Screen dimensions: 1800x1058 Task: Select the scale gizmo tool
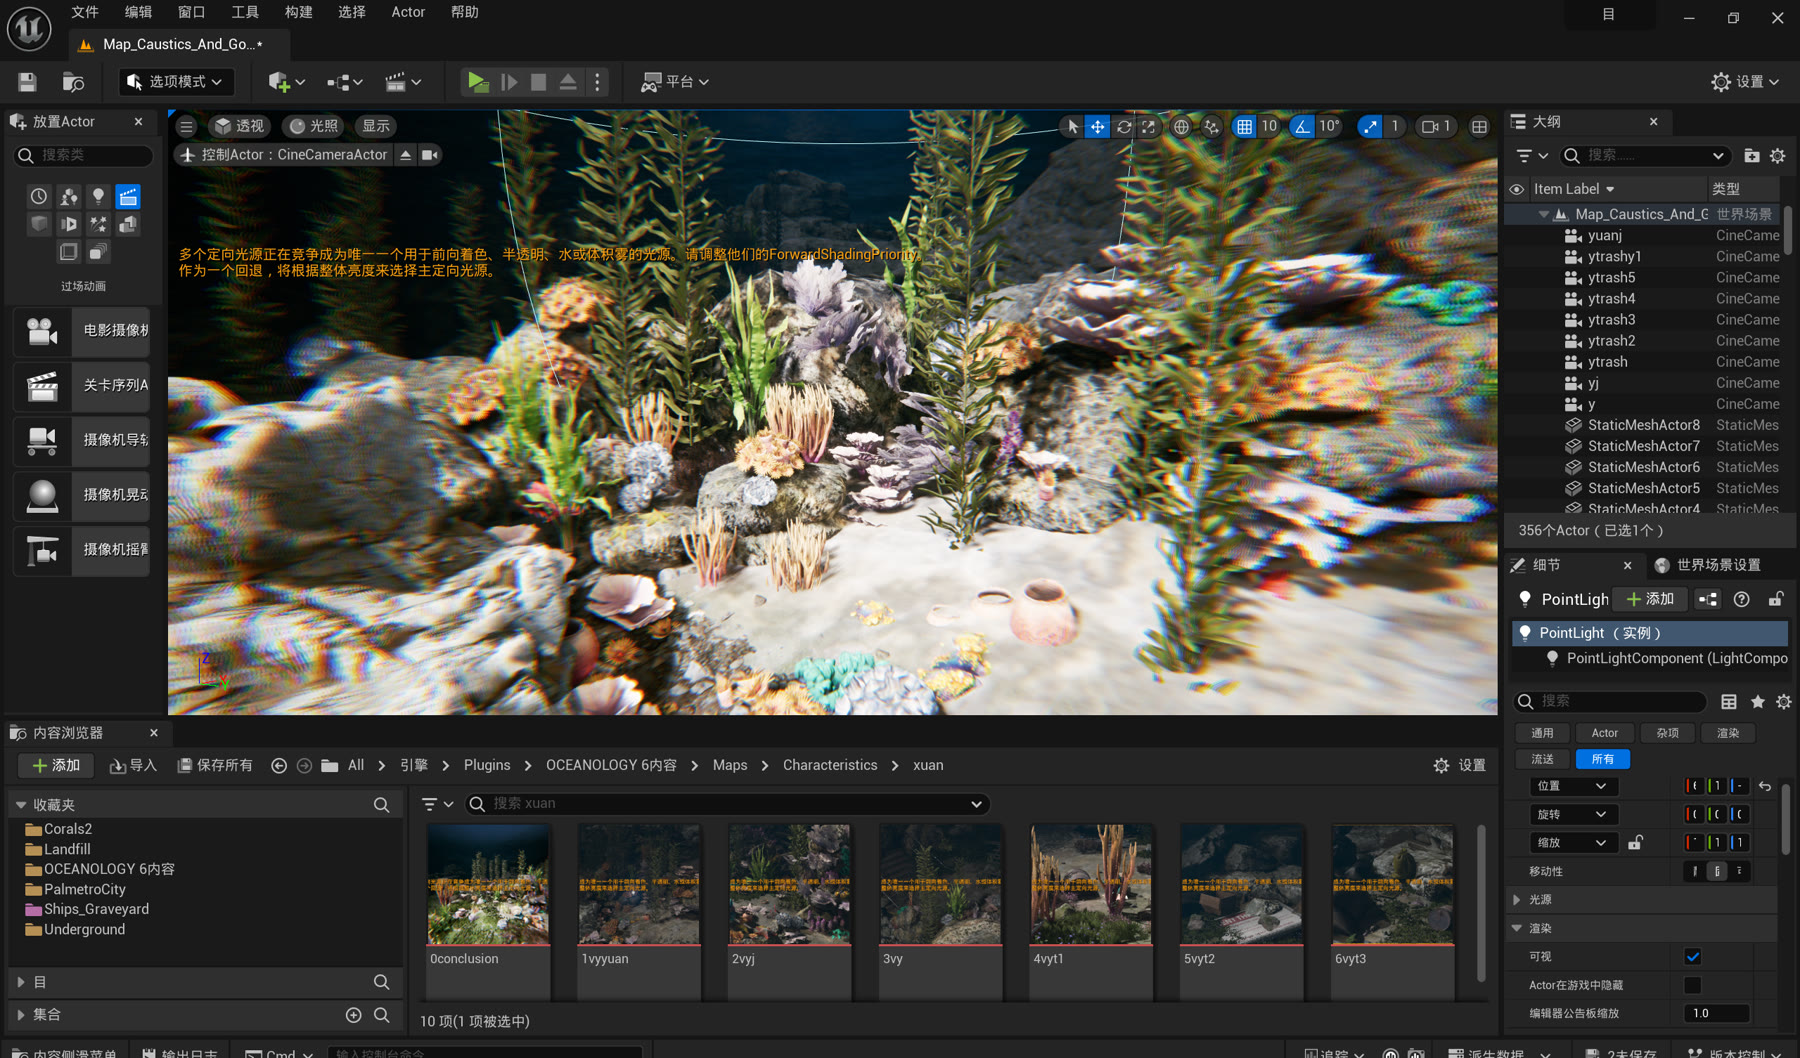pyautogui.click(x=1149, y=126)
